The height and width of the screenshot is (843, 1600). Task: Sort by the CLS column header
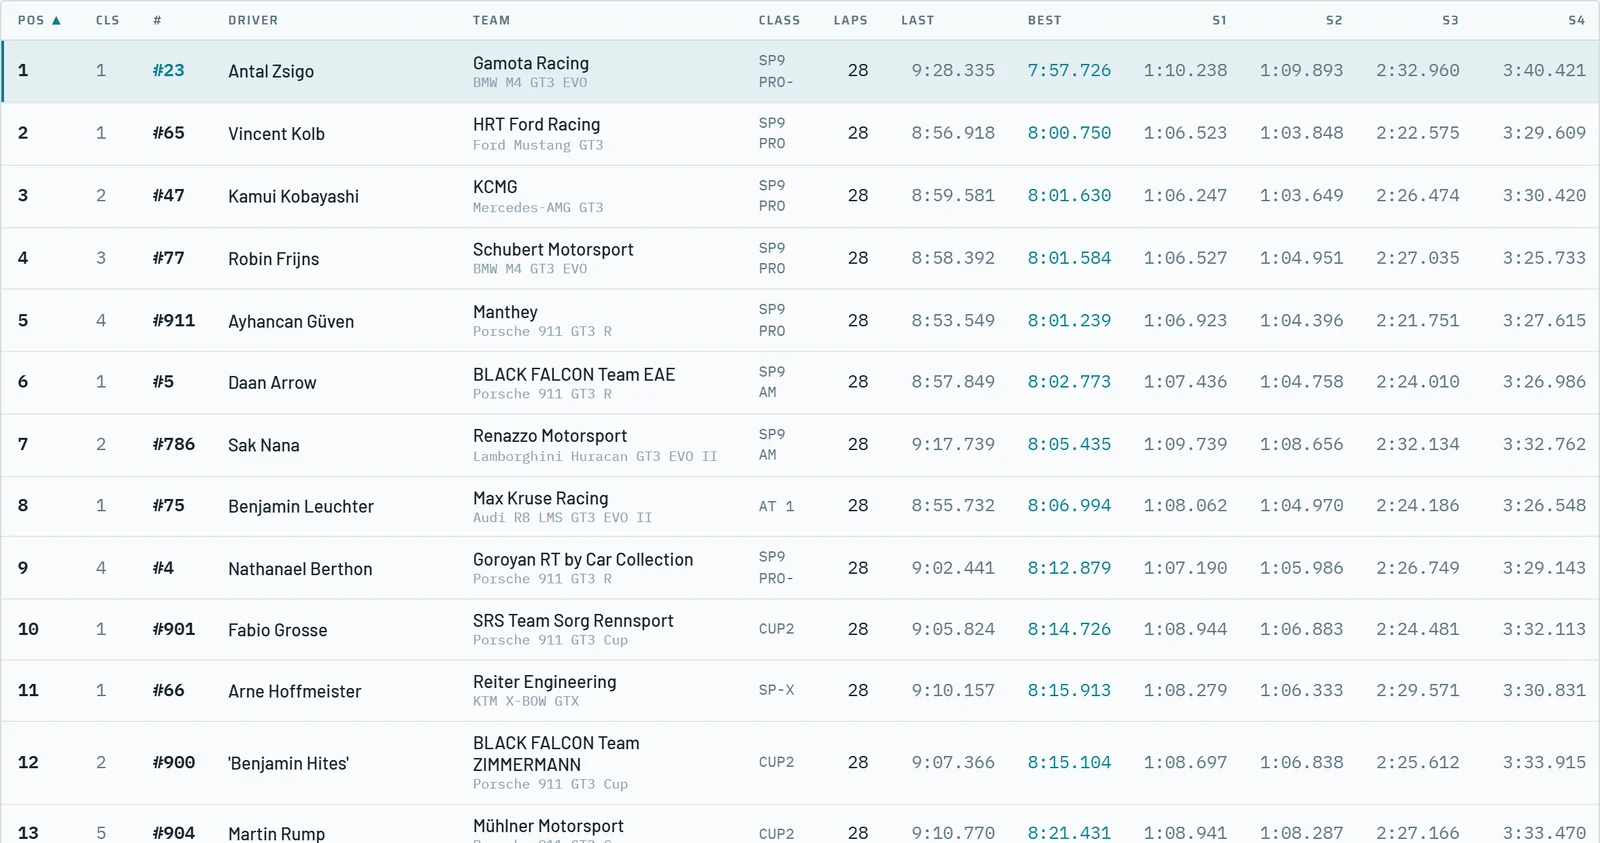[x=107, y=20]
